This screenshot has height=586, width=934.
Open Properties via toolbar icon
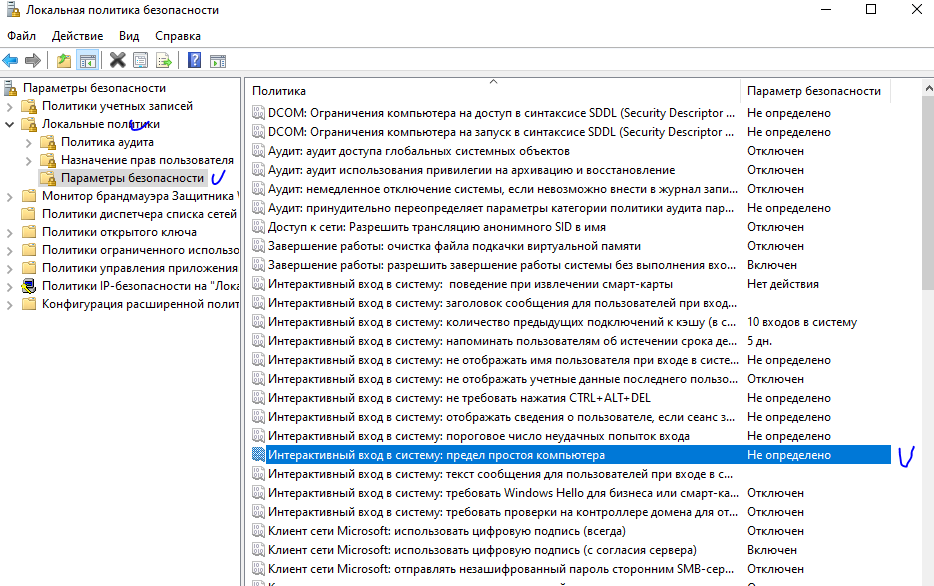pos(141,61)
